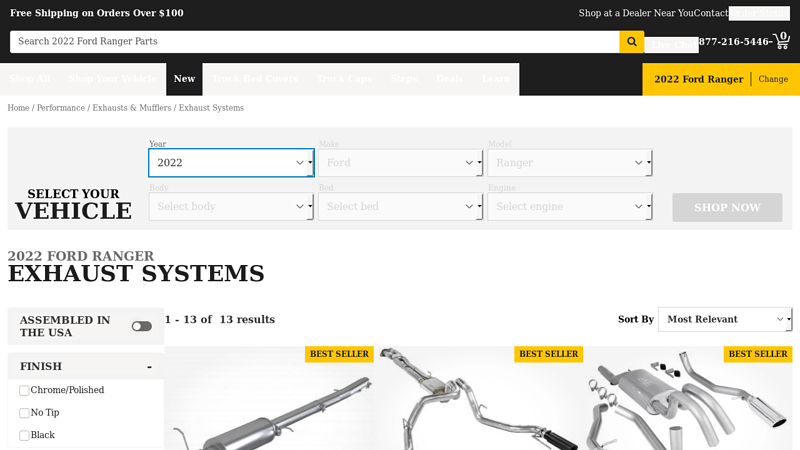Open the third product with chrome tip kit

coord(688,398)
